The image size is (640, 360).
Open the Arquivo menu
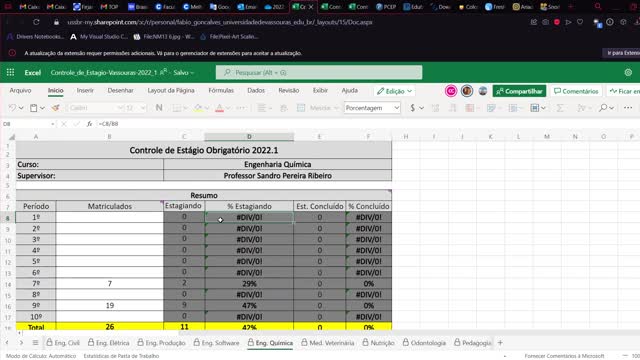click(x=20, y=90)
